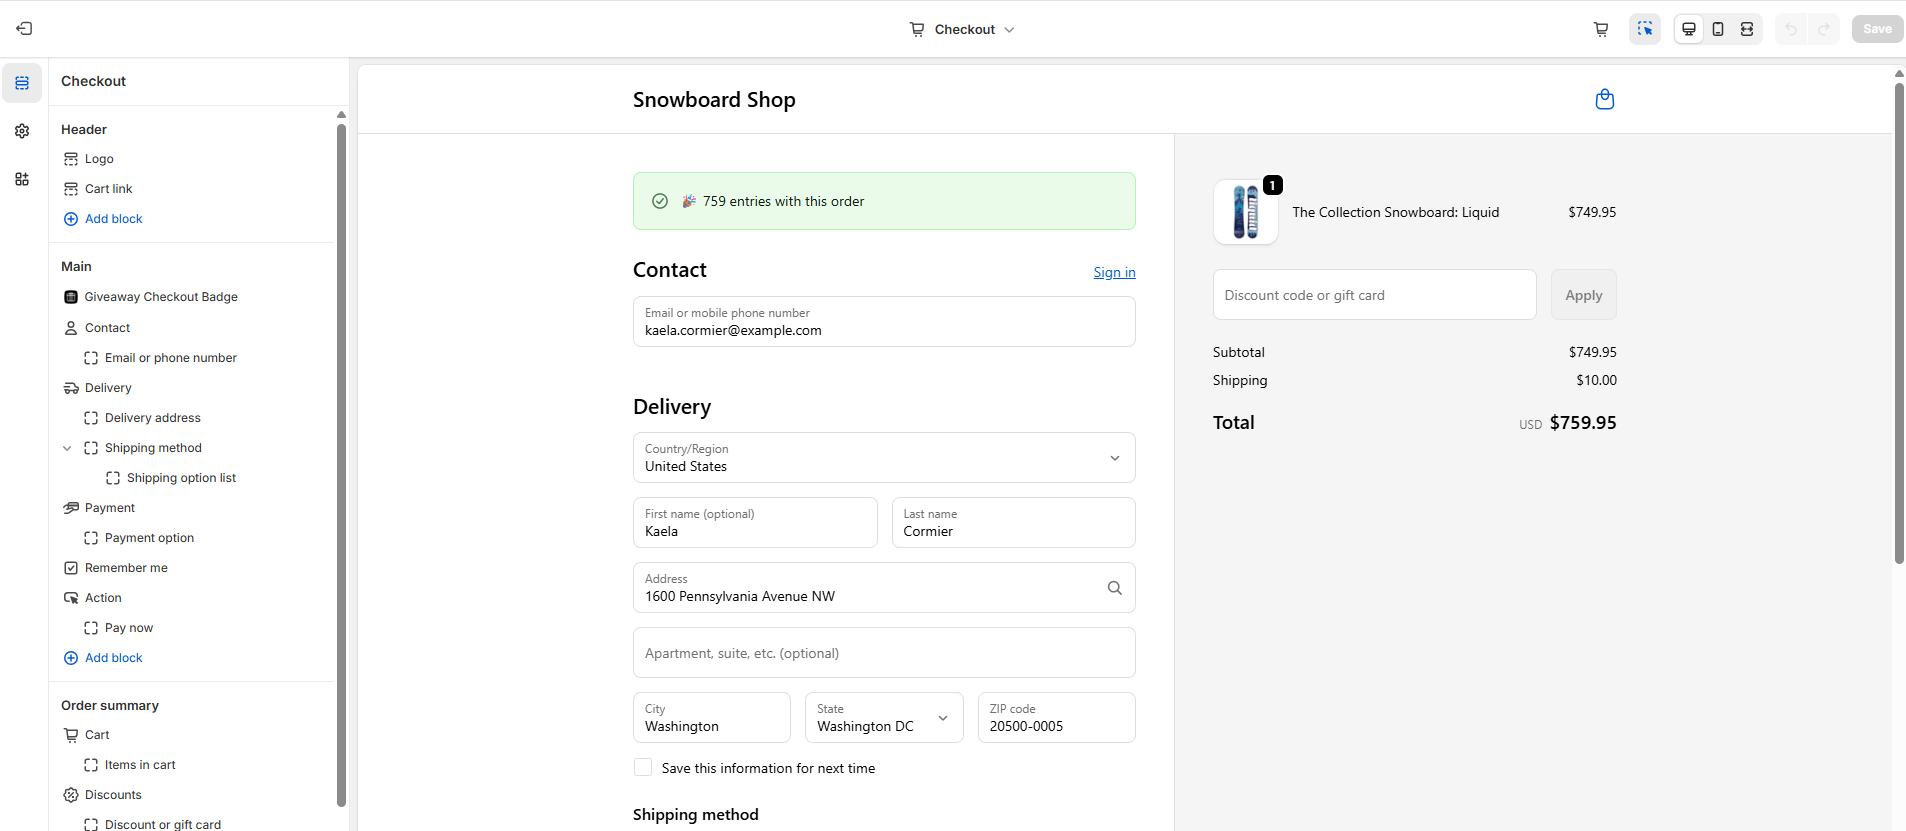Click the Discount code or gift card field
The height and width of the screenshot is (831, 1906).
[1374, 295]
